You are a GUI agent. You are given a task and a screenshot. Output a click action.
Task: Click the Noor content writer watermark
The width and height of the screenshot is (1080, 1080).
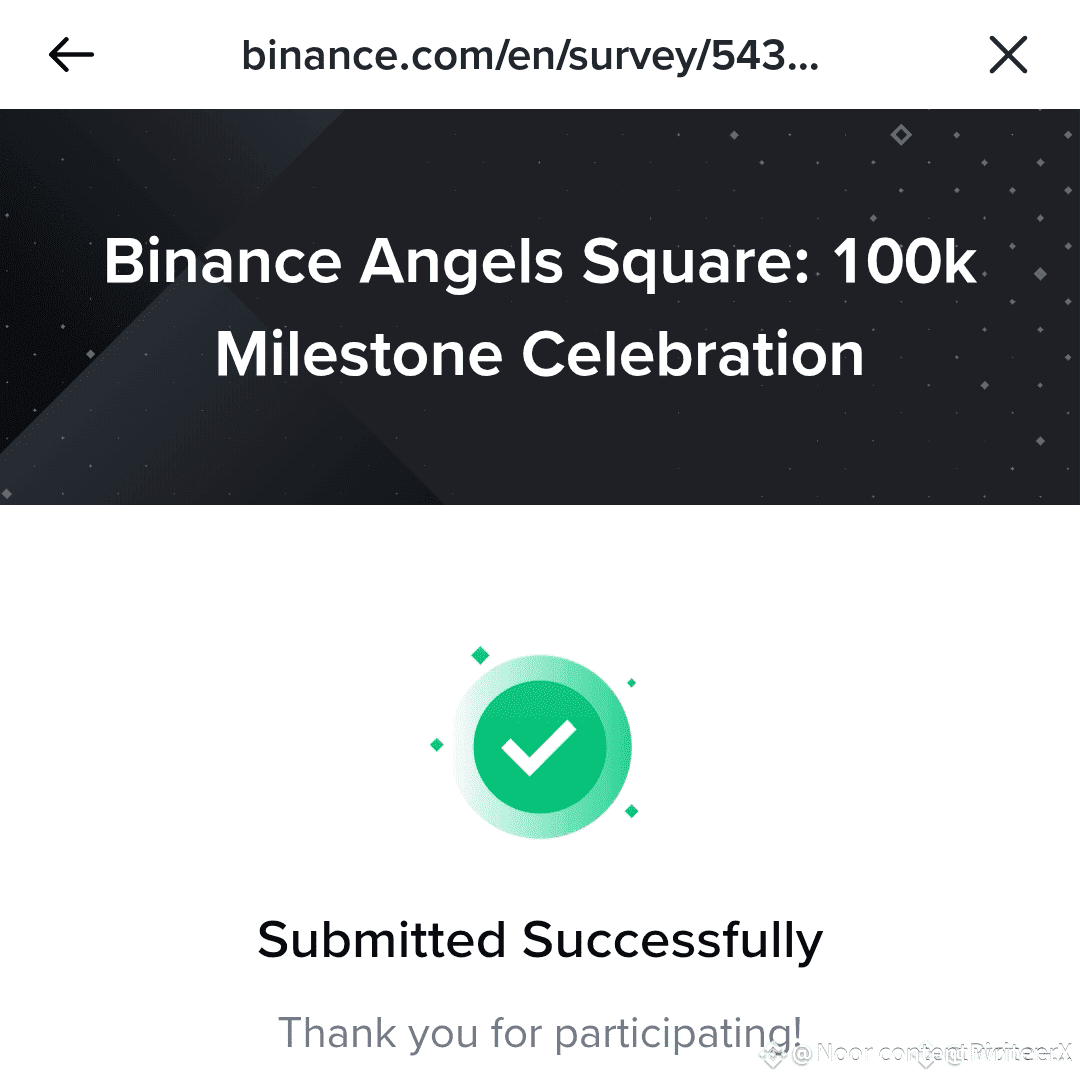coord(930,1052)
